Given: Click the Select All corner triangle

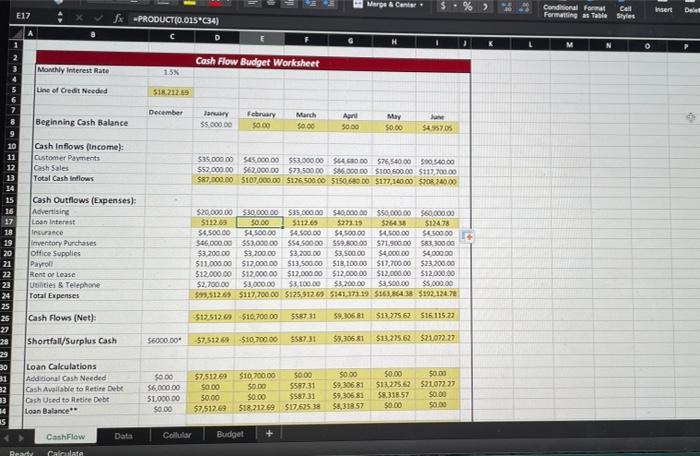Looking at the screenshot, I should click(17, 32).
